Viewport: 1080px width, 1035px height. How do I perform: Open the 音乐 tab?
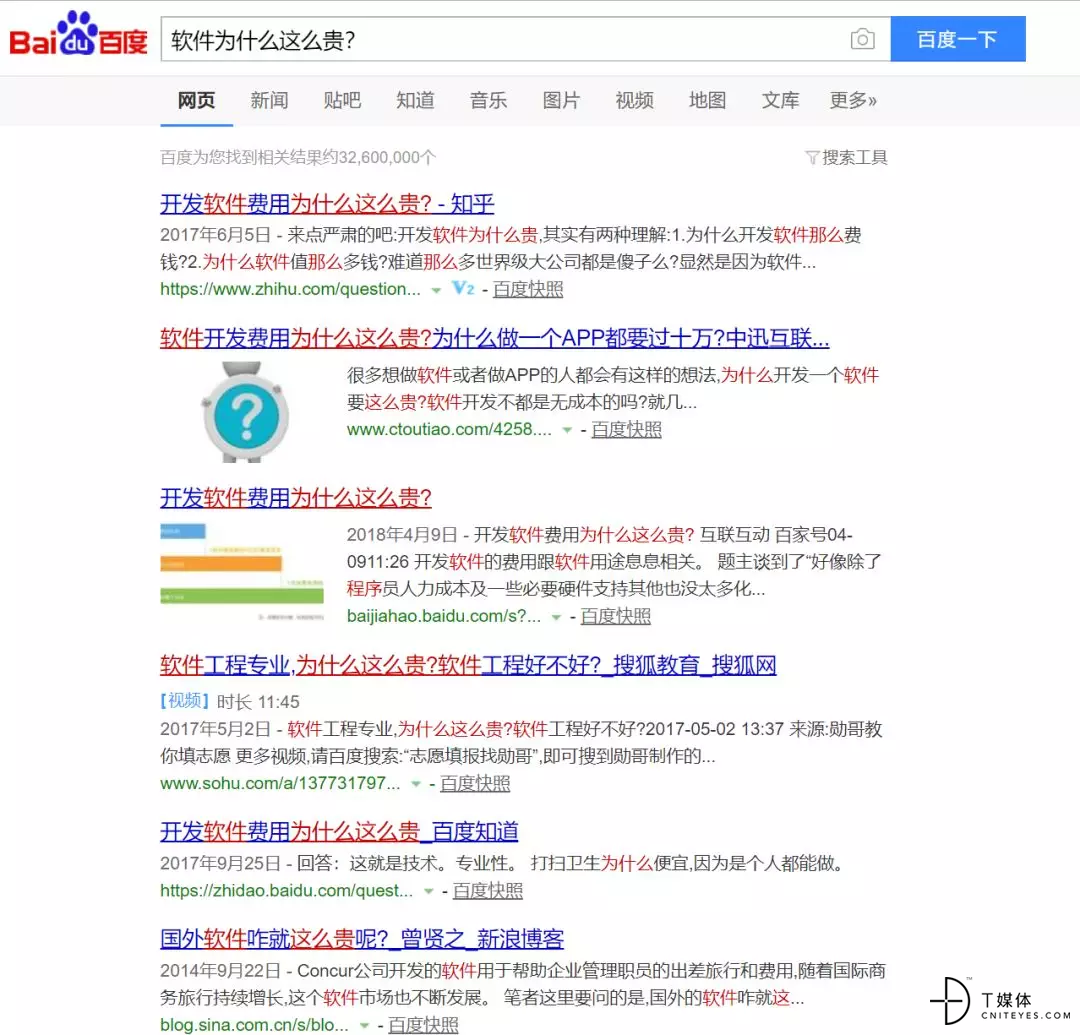coord(488,101)
